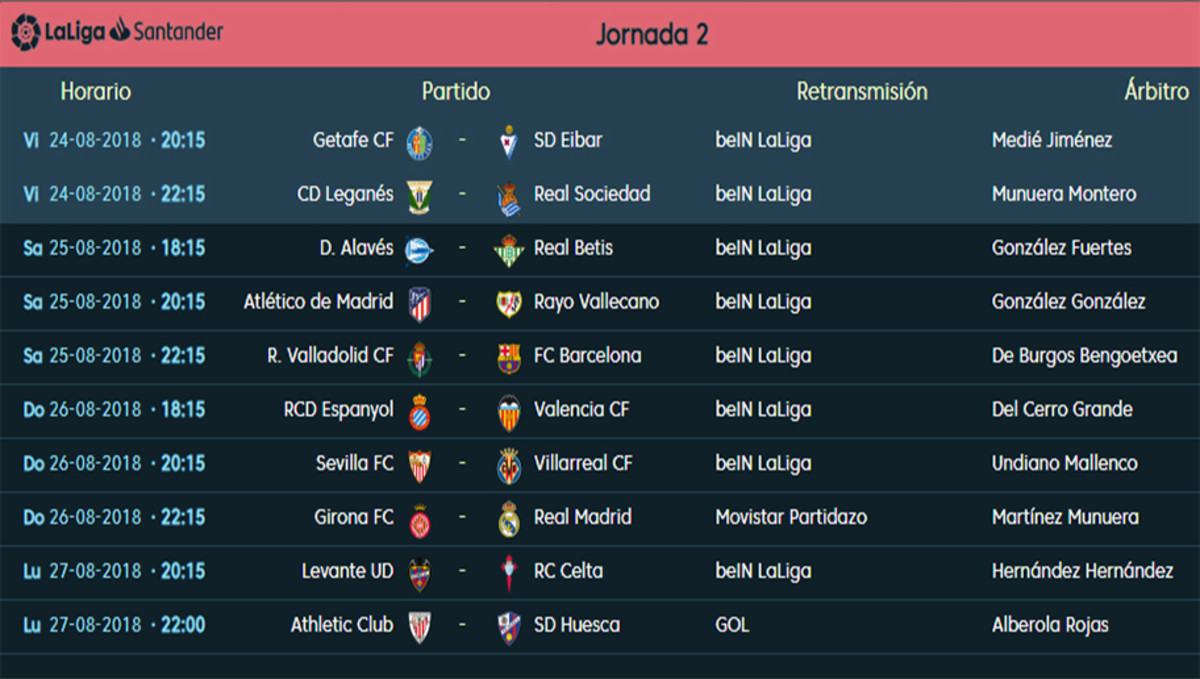Image resolution: width=1200 pixels, height=679 pixels.
Task: Open the SD Huesca team link
Action: click(576, 625)
